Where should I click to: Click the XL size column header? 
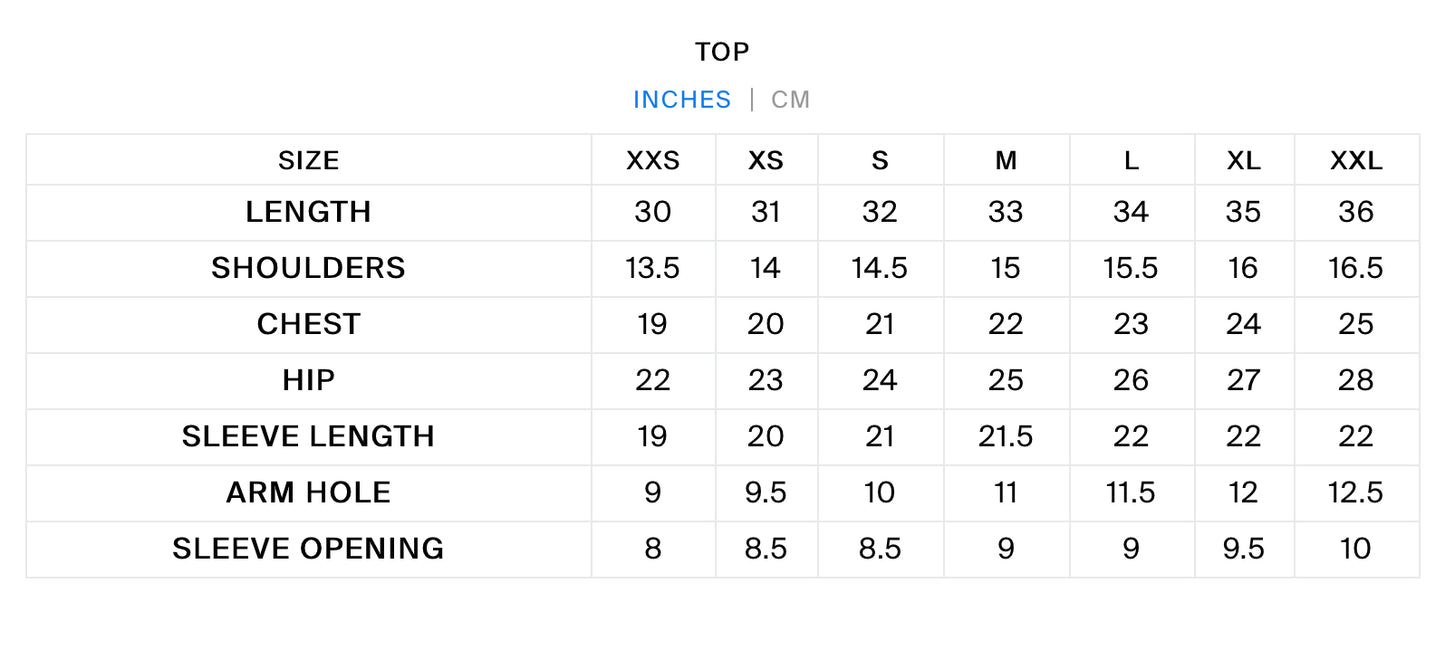1244,161
